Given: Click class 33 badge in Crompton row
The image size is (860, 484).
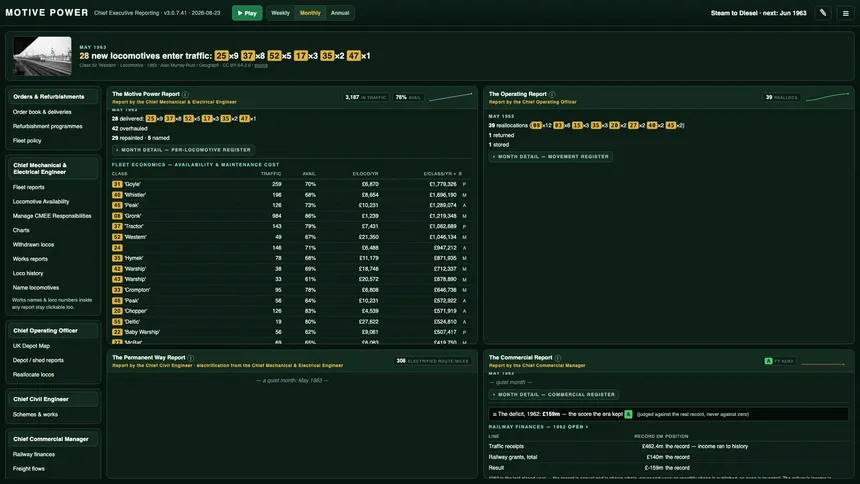Looking at the screenshot, I should [117, 290].
